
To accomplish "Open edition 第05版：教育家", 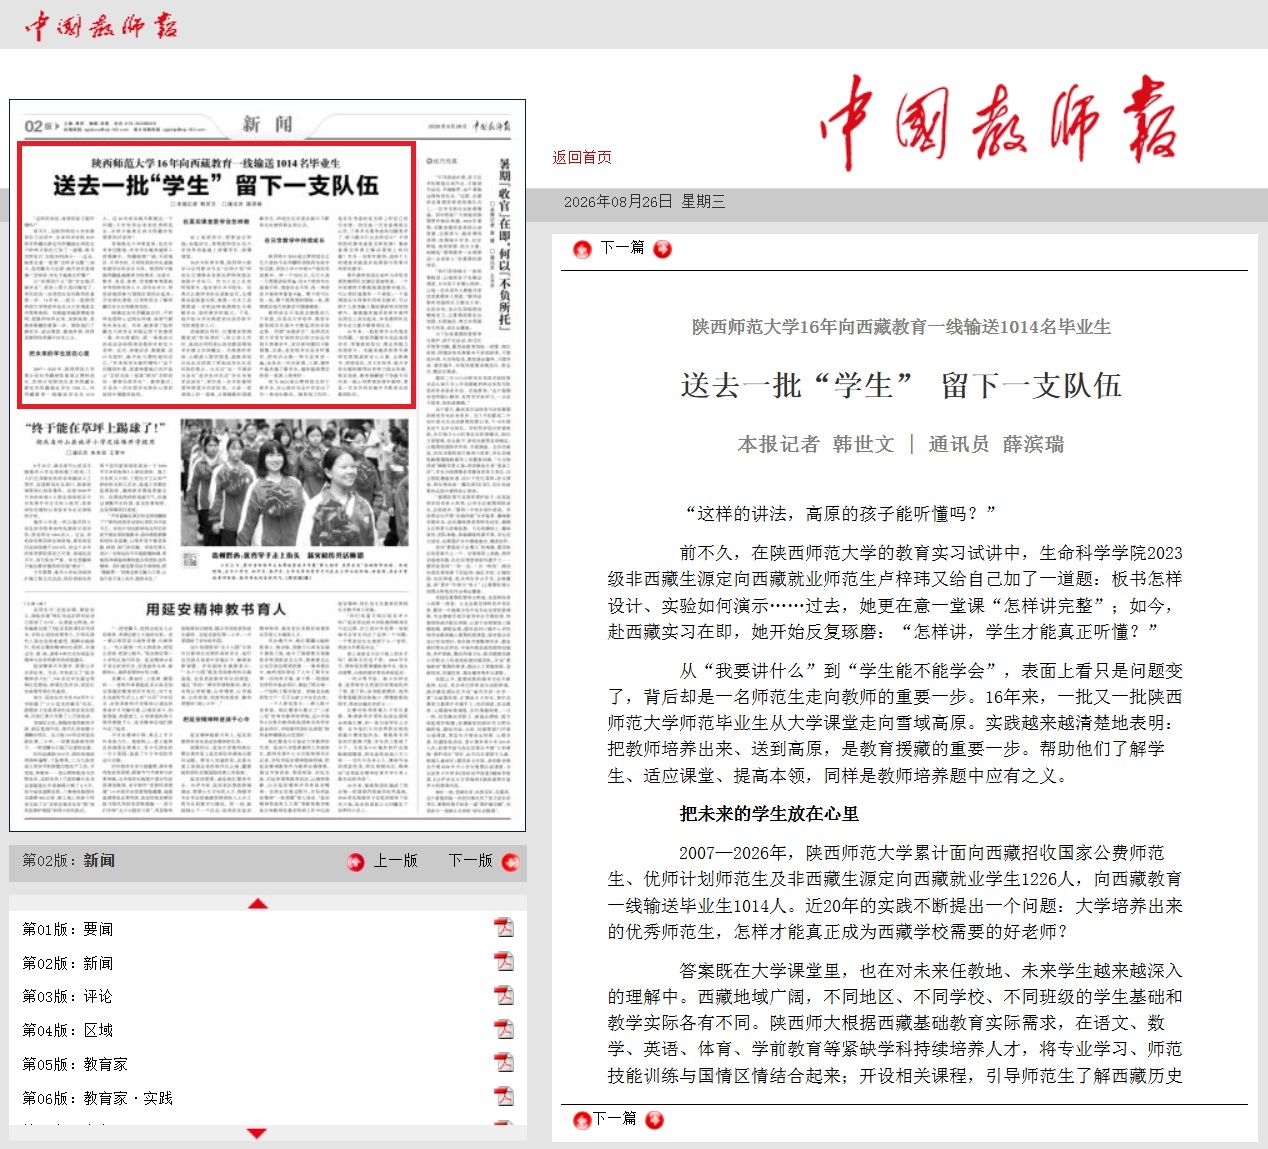I will pos(75,1064).
